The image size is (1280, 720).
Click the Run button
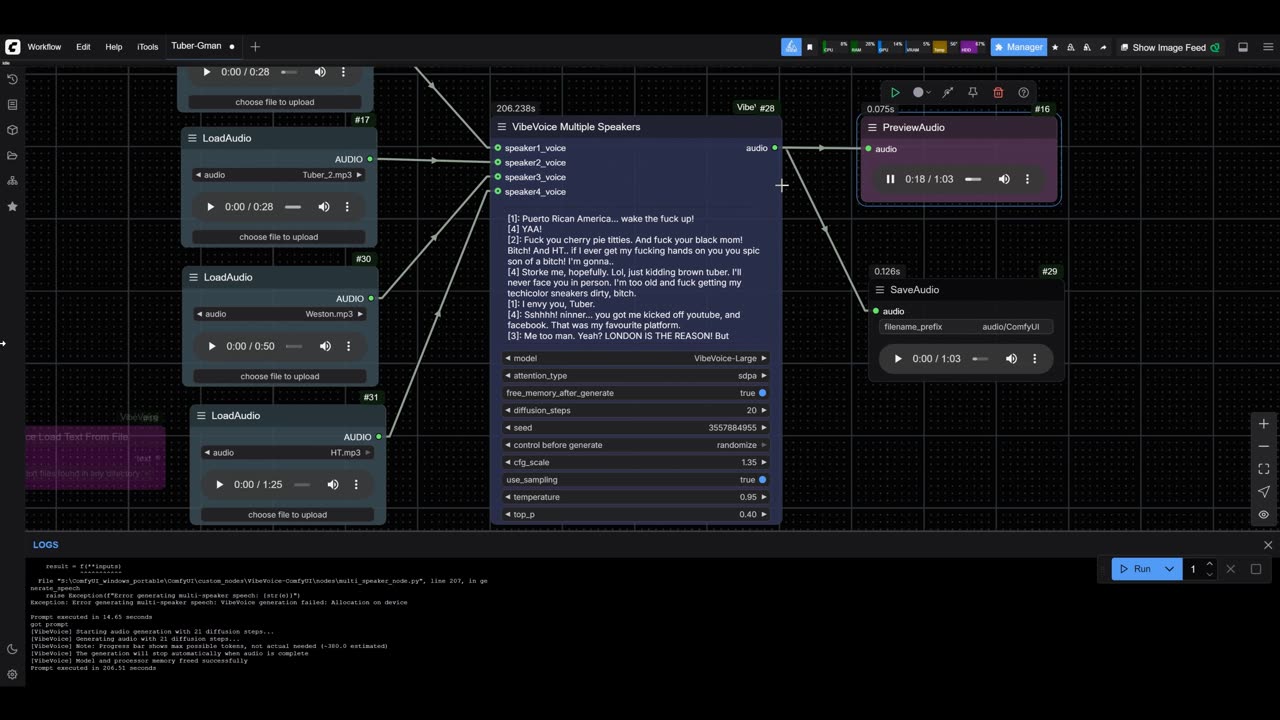pyautogui.click(x=1135, y=569)
